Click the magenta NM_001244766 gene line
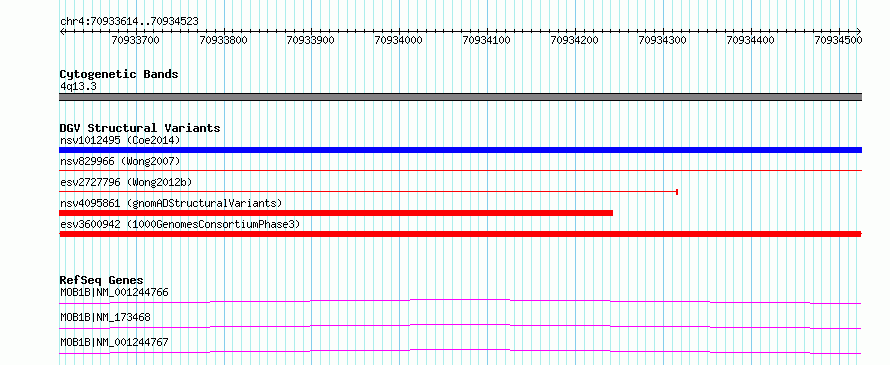Image resolution: width=890 pixels, height=365 pixels. coord(460,301)
